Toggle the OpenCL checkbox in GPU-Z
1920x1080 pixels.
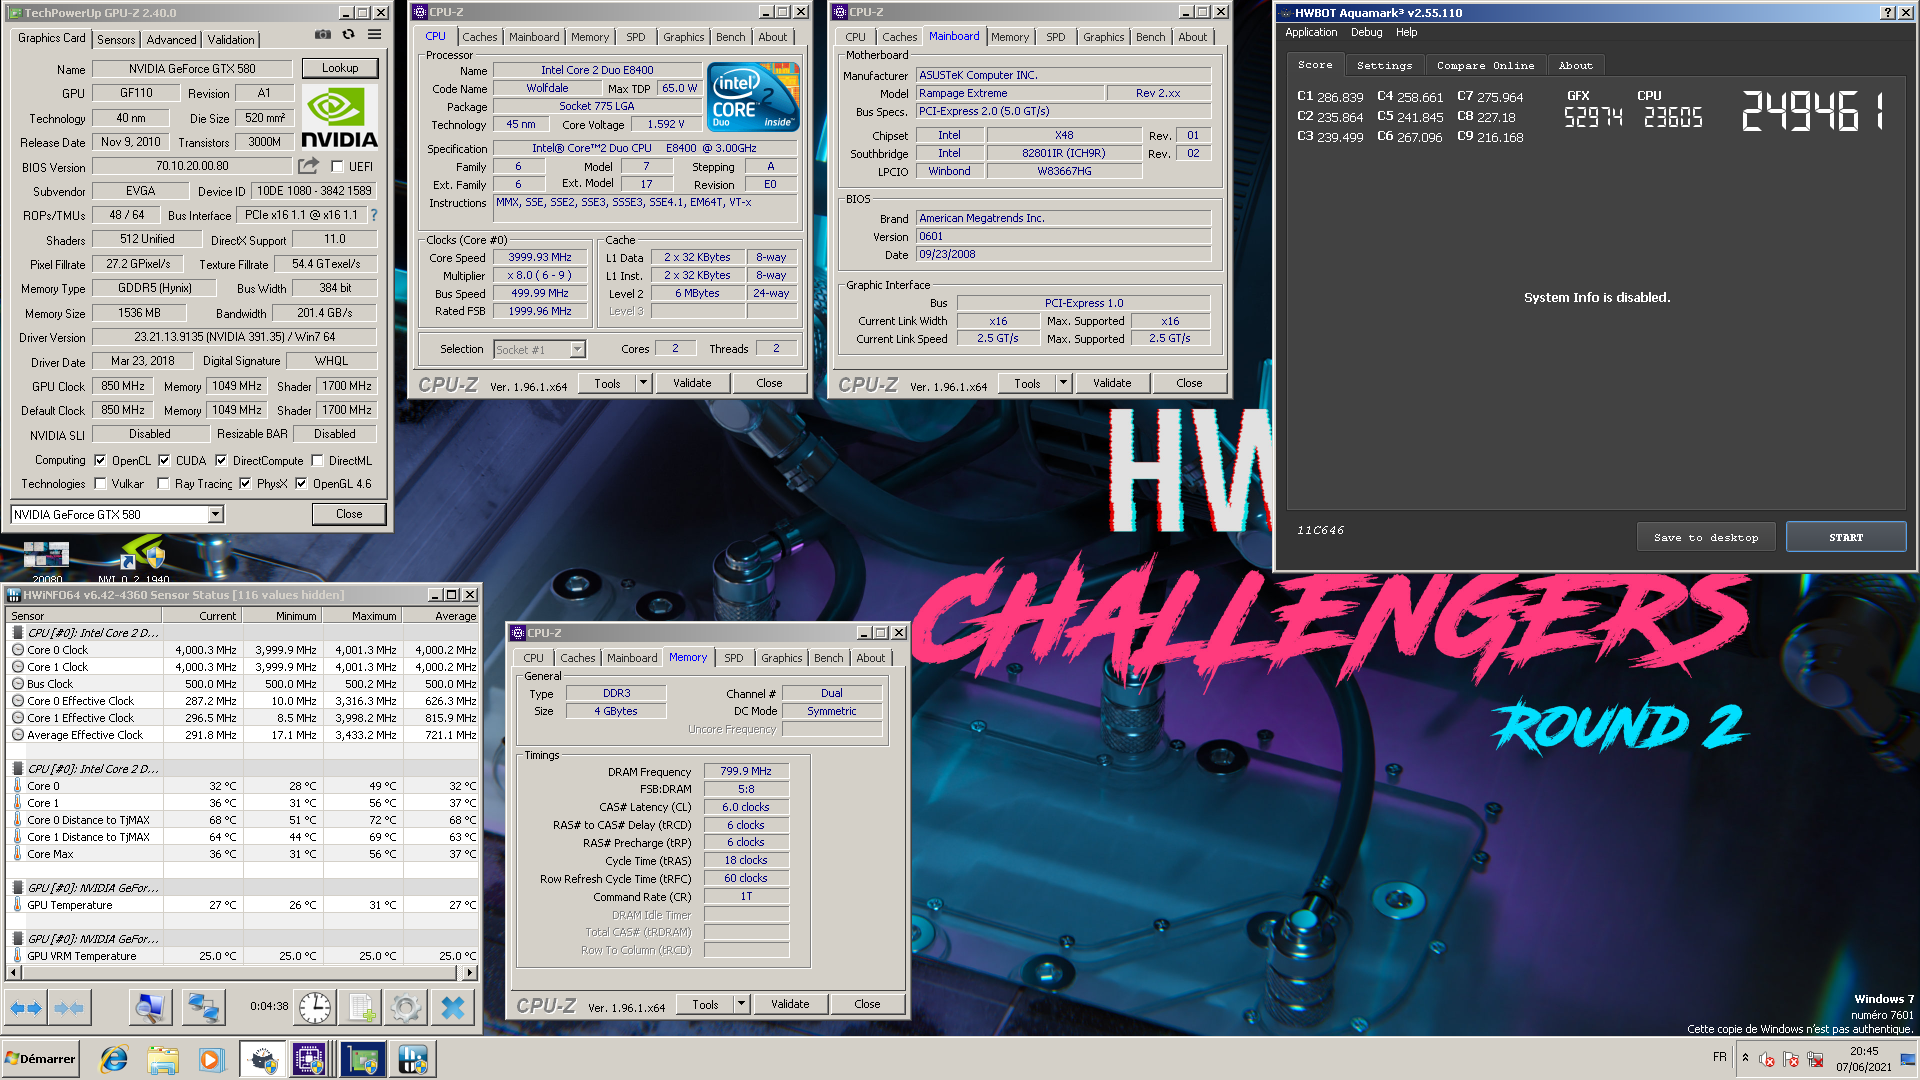[x=100, y=461]
